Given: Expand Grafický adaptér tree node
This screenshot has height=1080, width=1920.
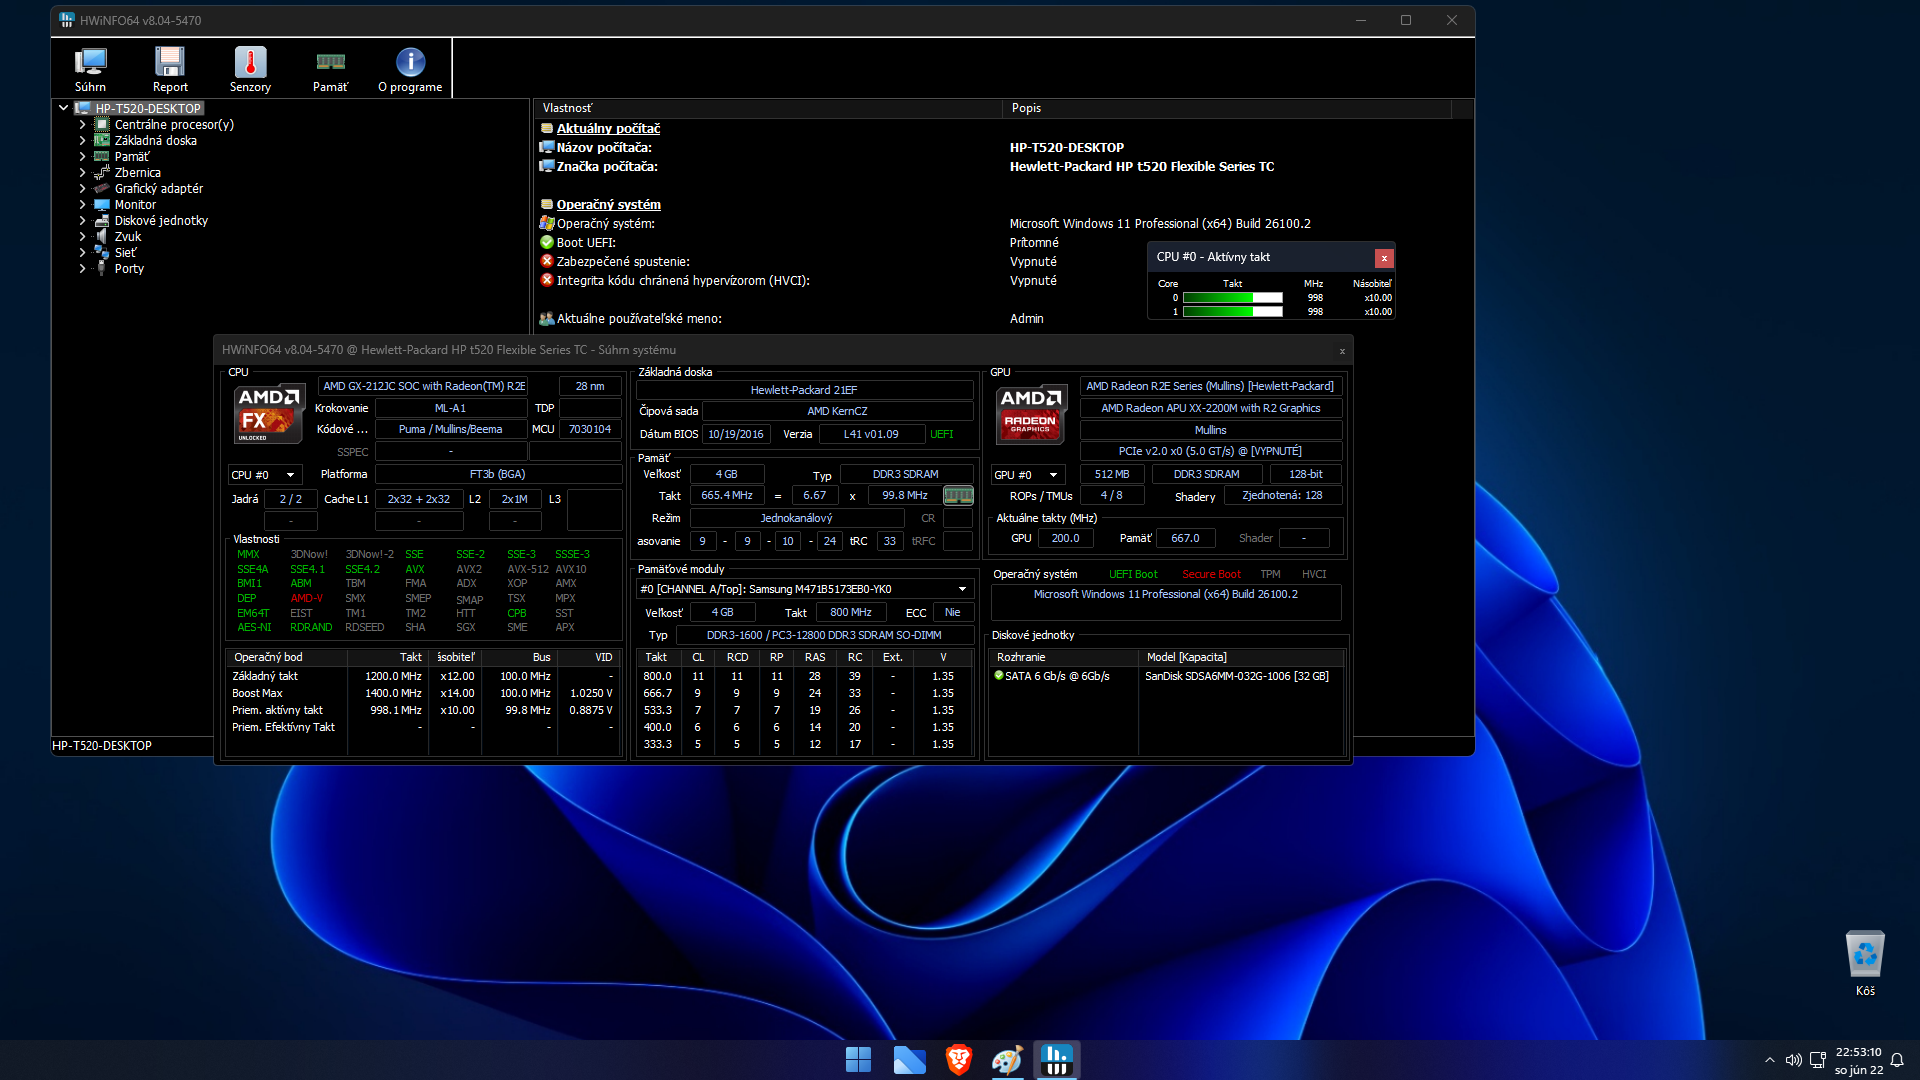Looking at the screenshot, I should click(x=82, y=189).
